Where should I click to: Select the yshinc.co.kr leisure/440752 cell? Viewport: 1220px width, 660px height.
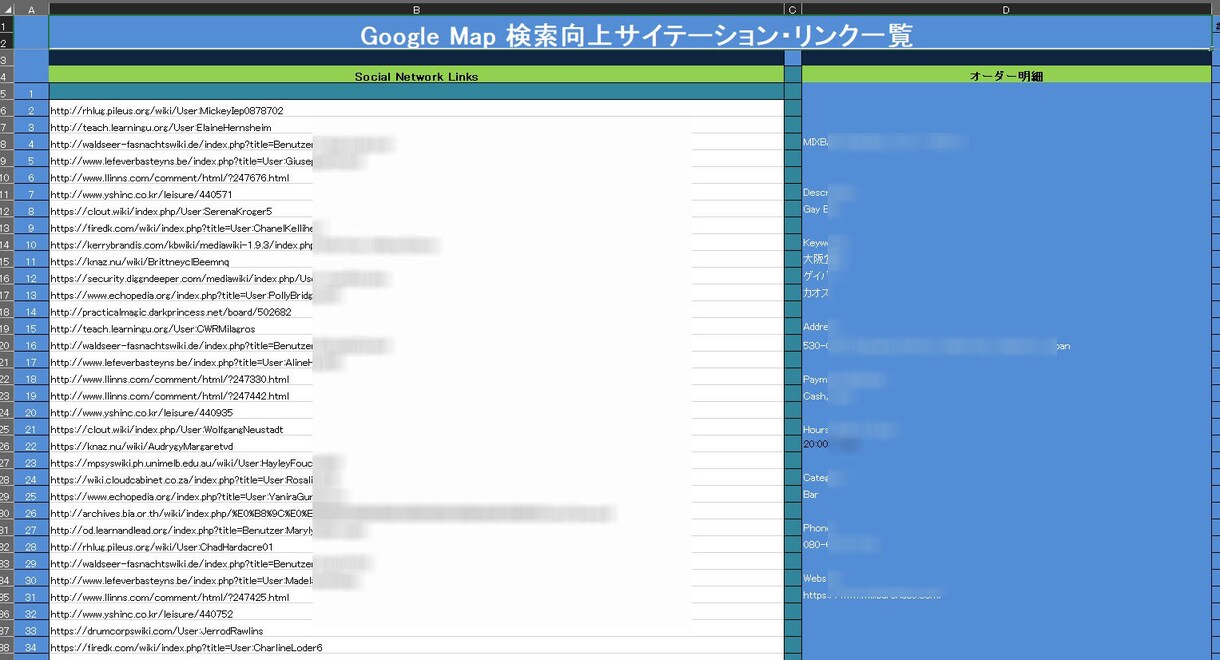point(416,614)
